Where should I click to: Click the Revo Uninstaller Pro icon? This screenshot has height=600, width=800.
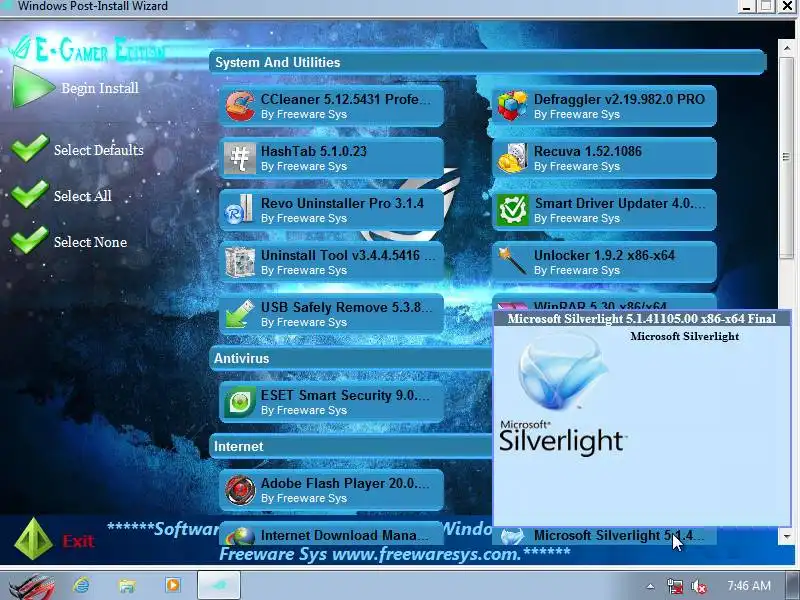[240, 210]
